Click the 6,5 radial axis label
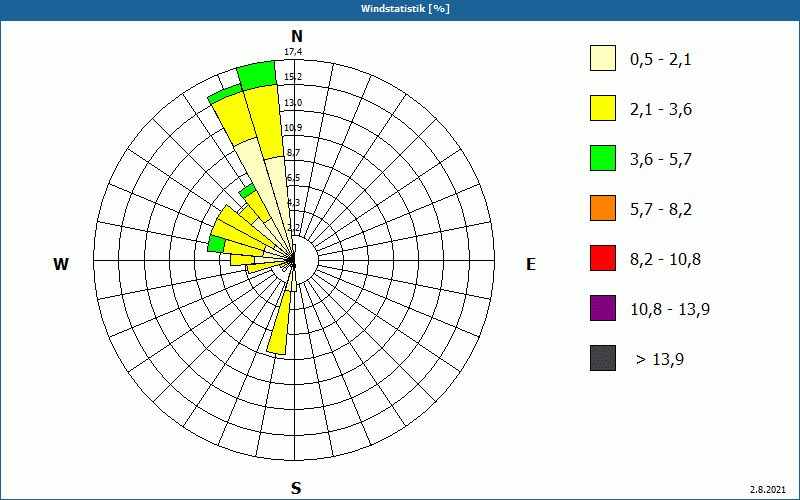This screenshot has width=800, height=500. (293, 178)
